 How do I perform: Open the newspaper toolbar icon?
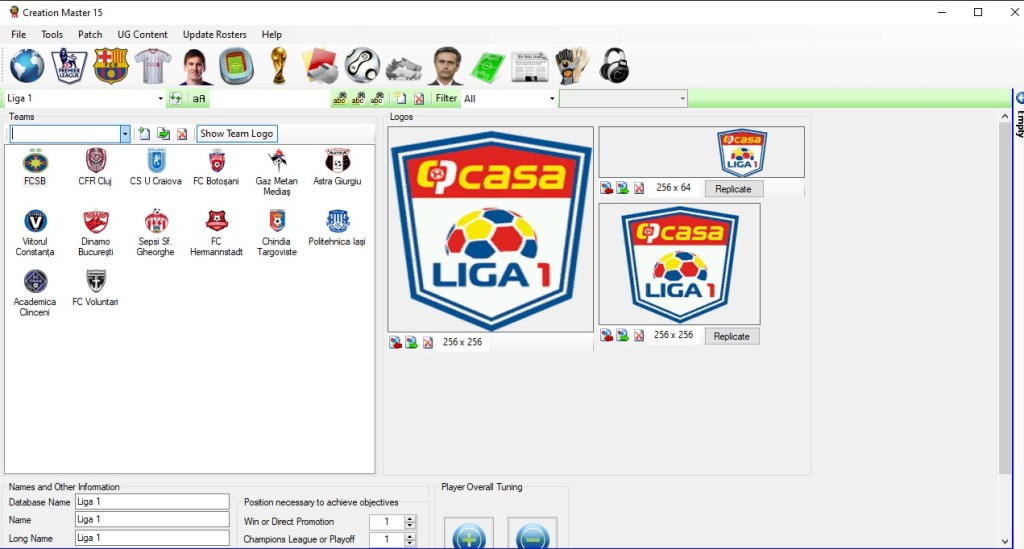pyautogui.click(x=530, y=66)
